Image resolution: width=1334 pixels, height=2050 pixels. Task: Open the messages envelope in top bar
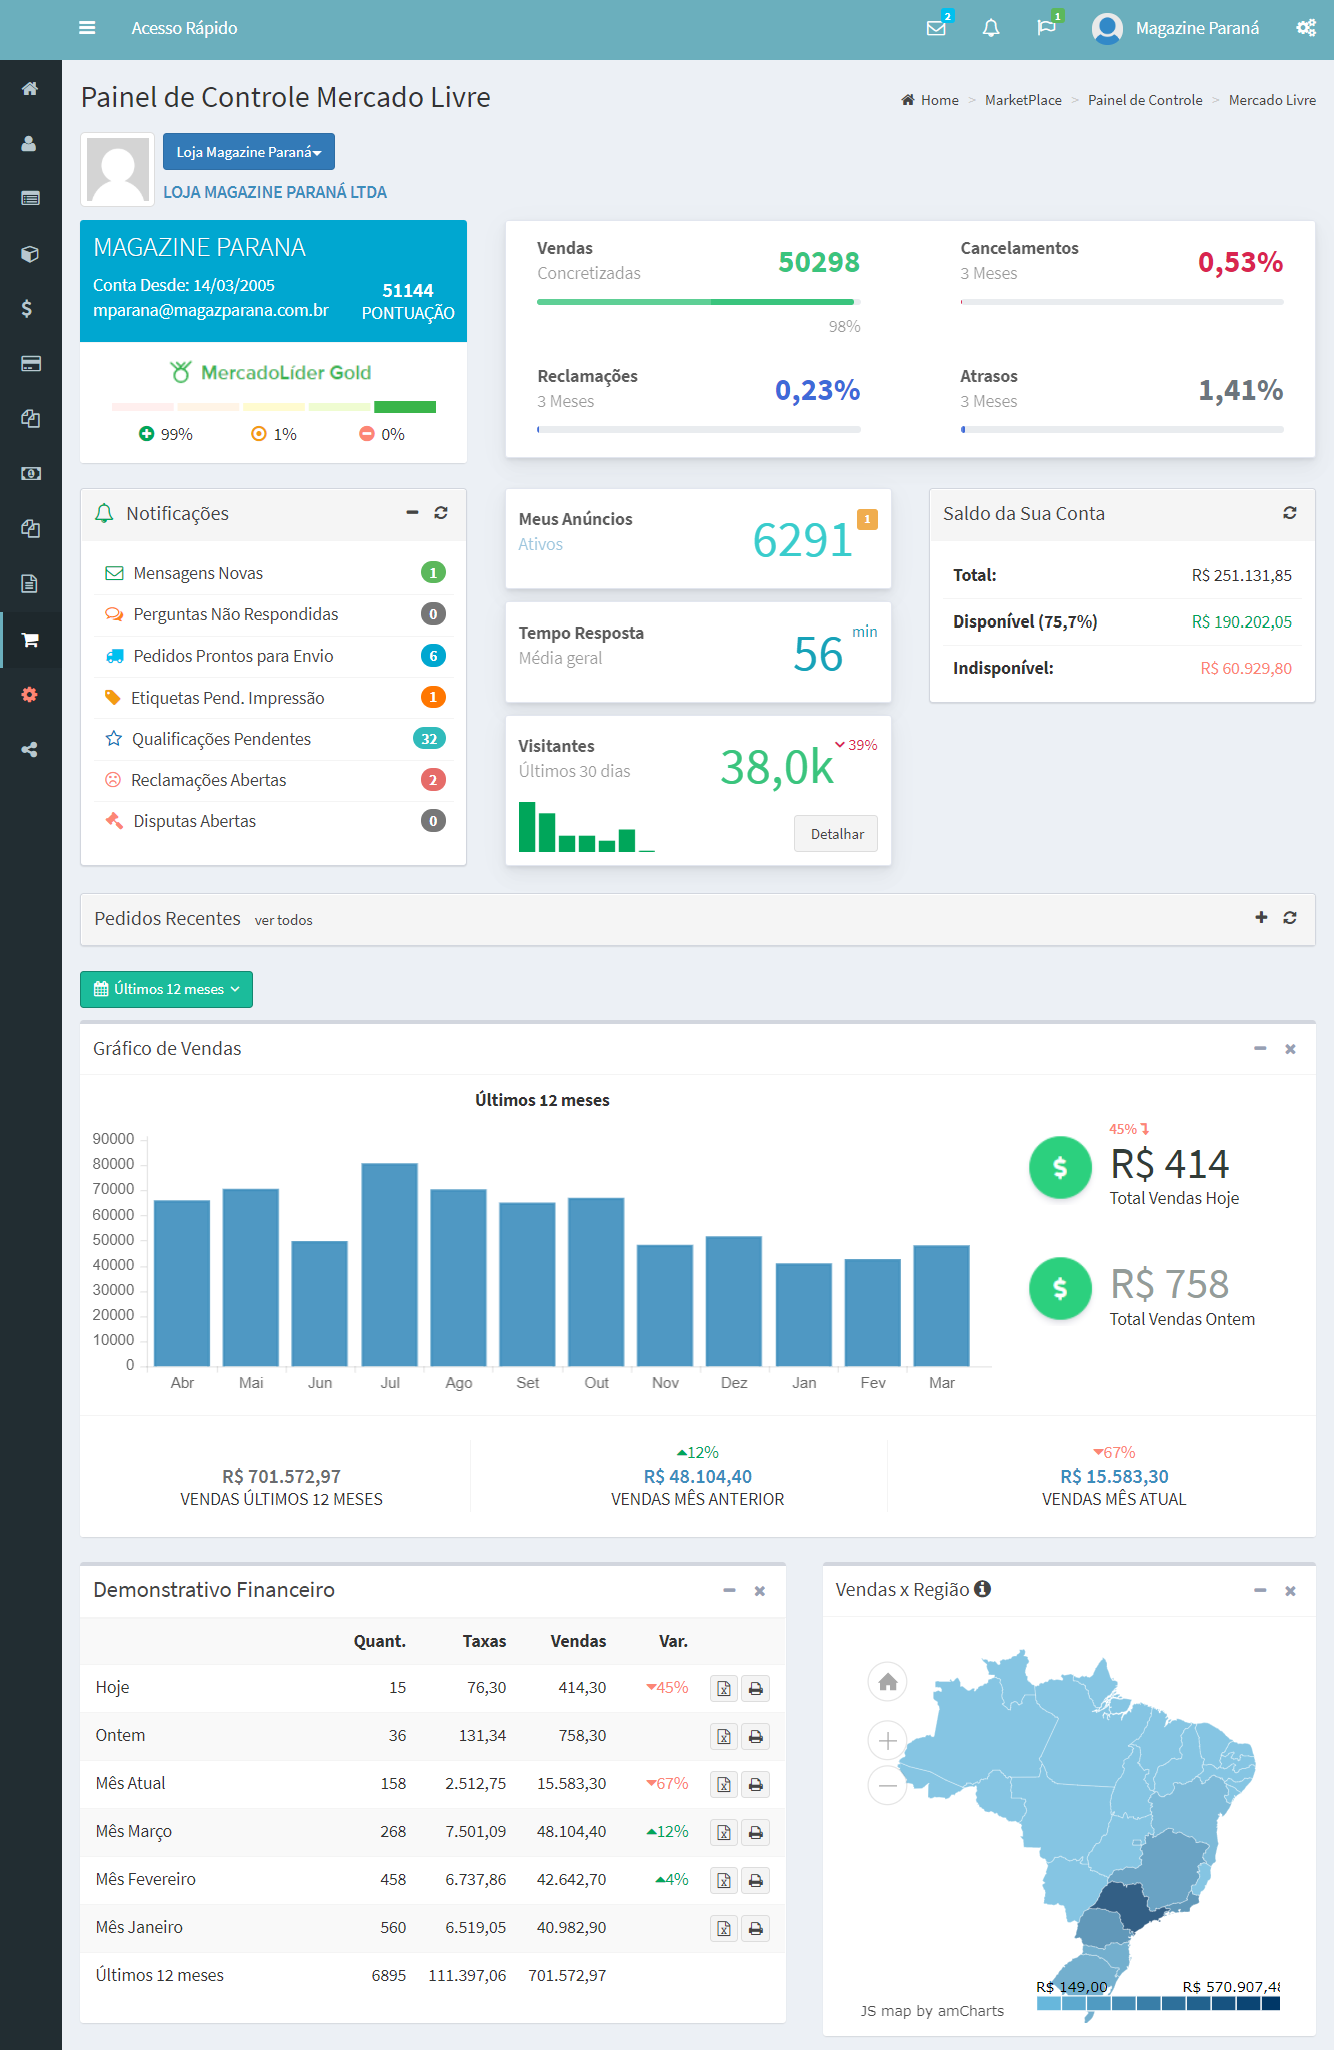(x=936, y=28)
